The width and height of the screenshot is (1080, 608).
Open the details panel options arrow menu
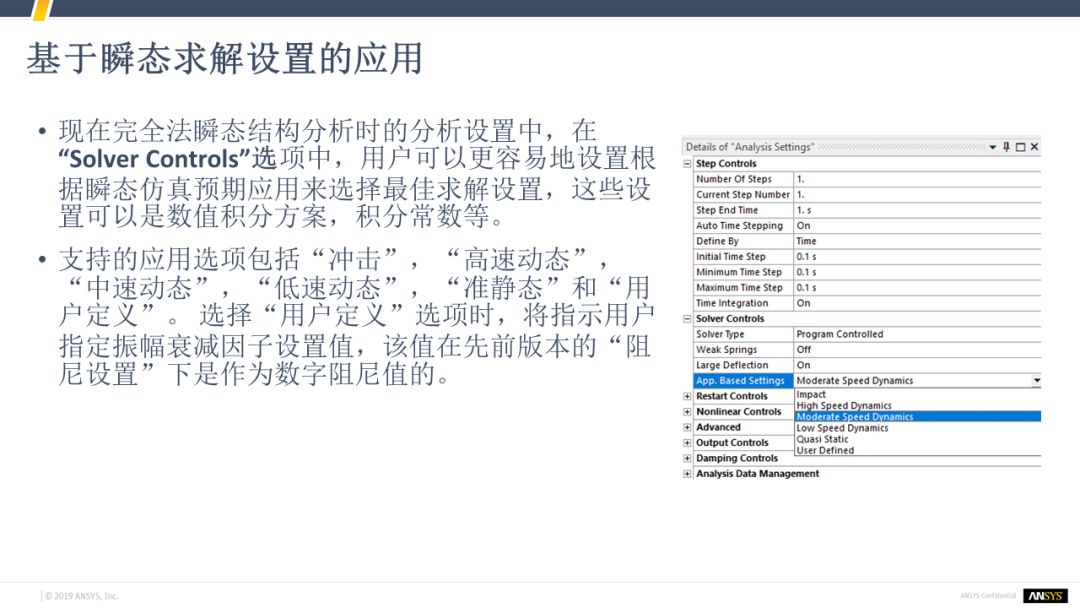click(992, 147)
